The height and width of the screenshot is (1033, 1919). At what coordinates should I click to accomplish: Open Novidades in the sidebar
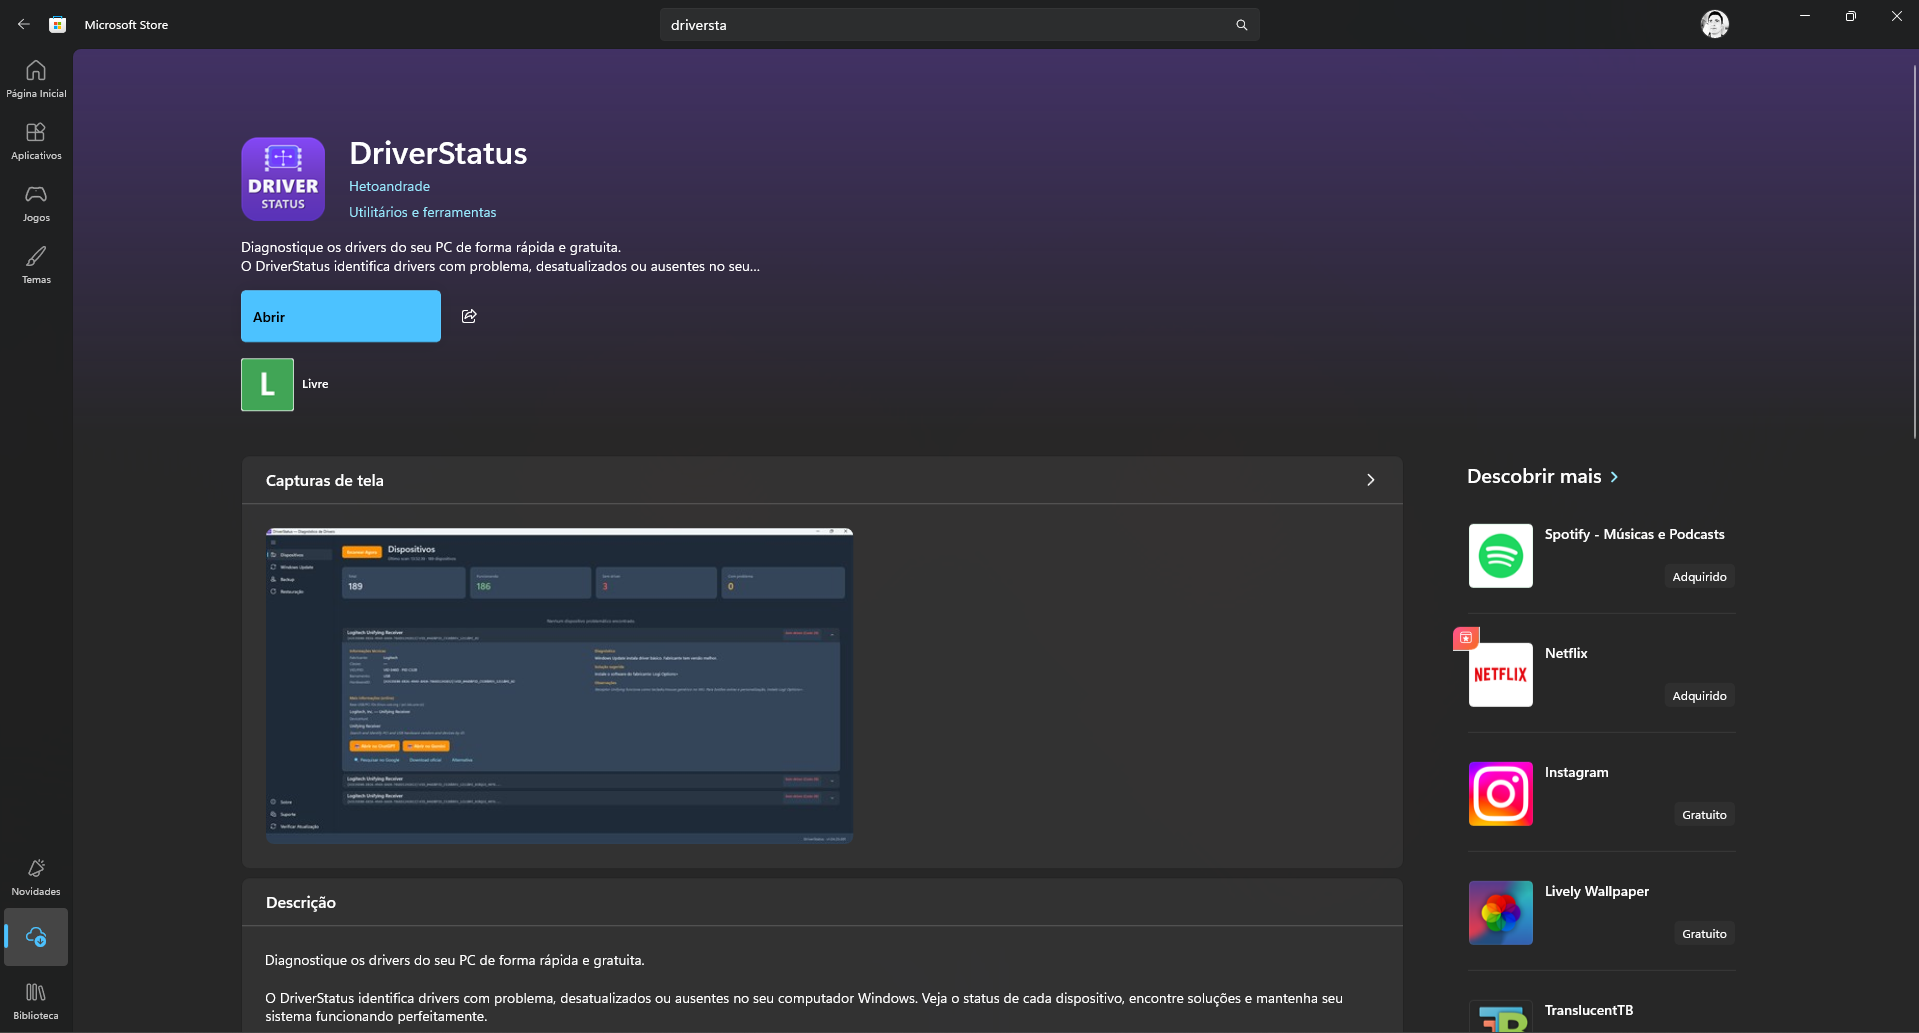click(x=36, y=877)
